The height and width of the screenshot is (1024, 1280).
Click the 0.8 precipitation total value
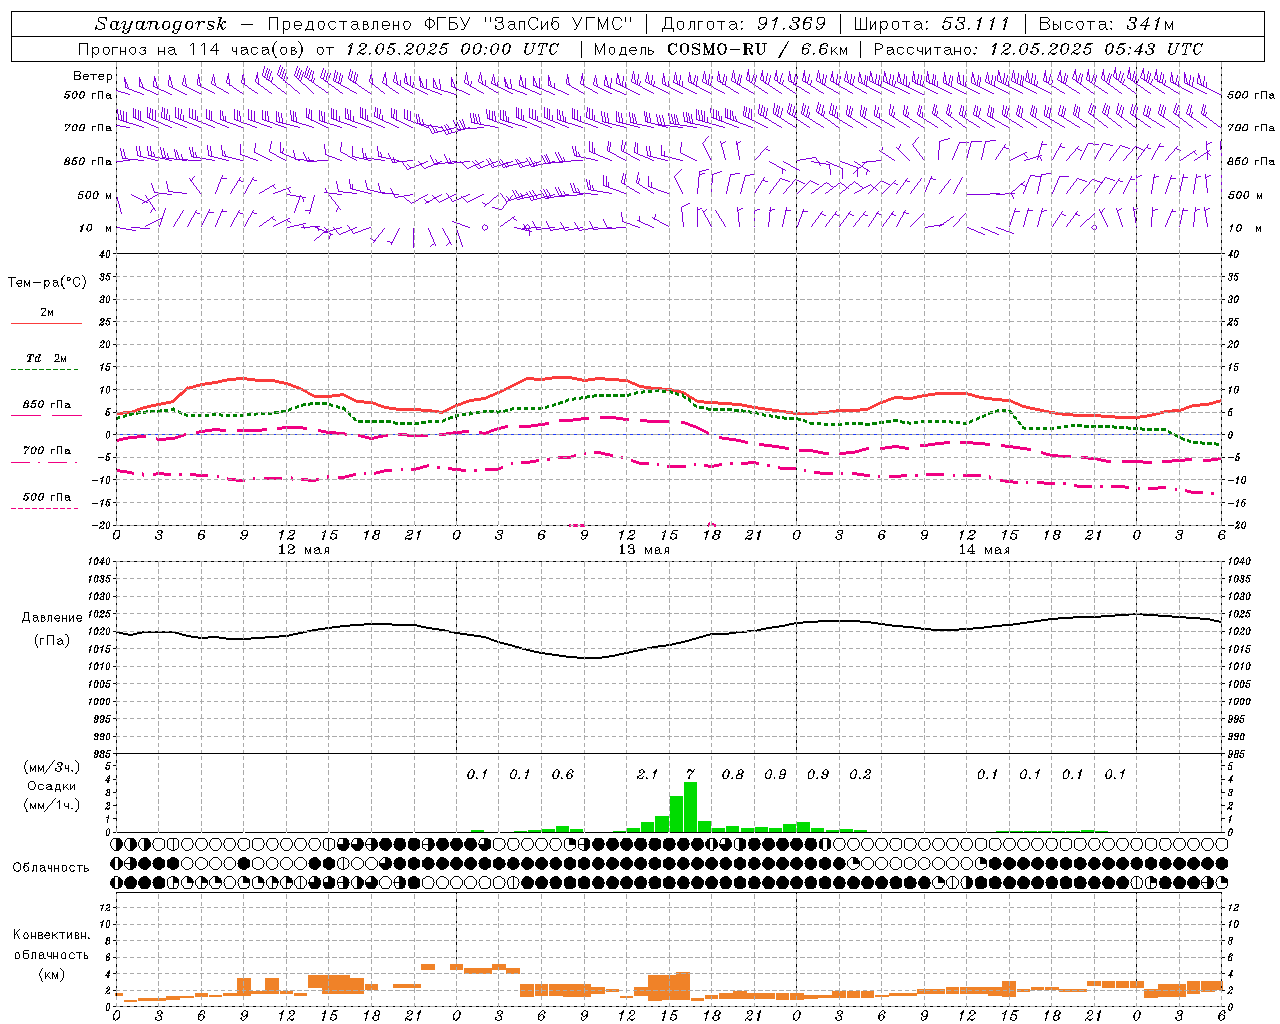(733, 774)
